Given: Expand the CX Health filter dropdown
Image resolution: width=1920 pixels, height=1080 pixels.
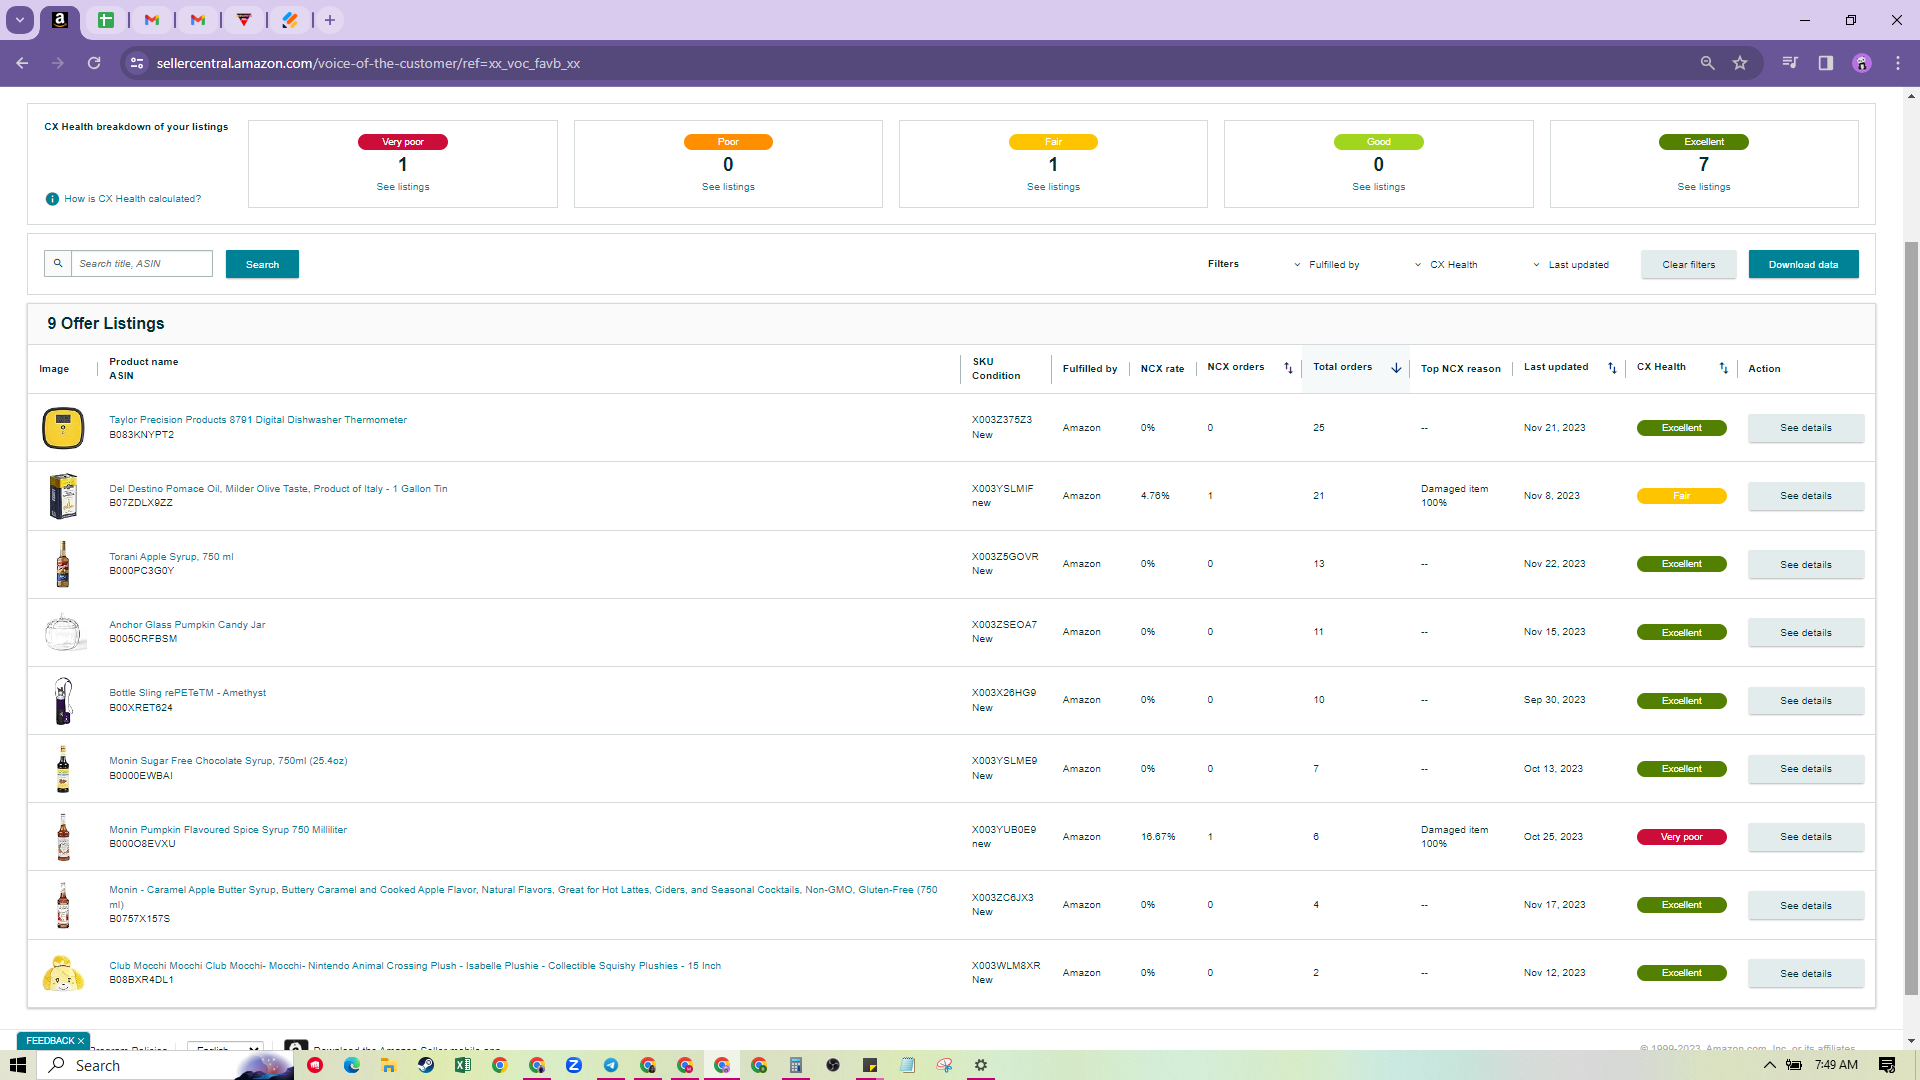Looking at the screenshot, I should click(1446, 265).
